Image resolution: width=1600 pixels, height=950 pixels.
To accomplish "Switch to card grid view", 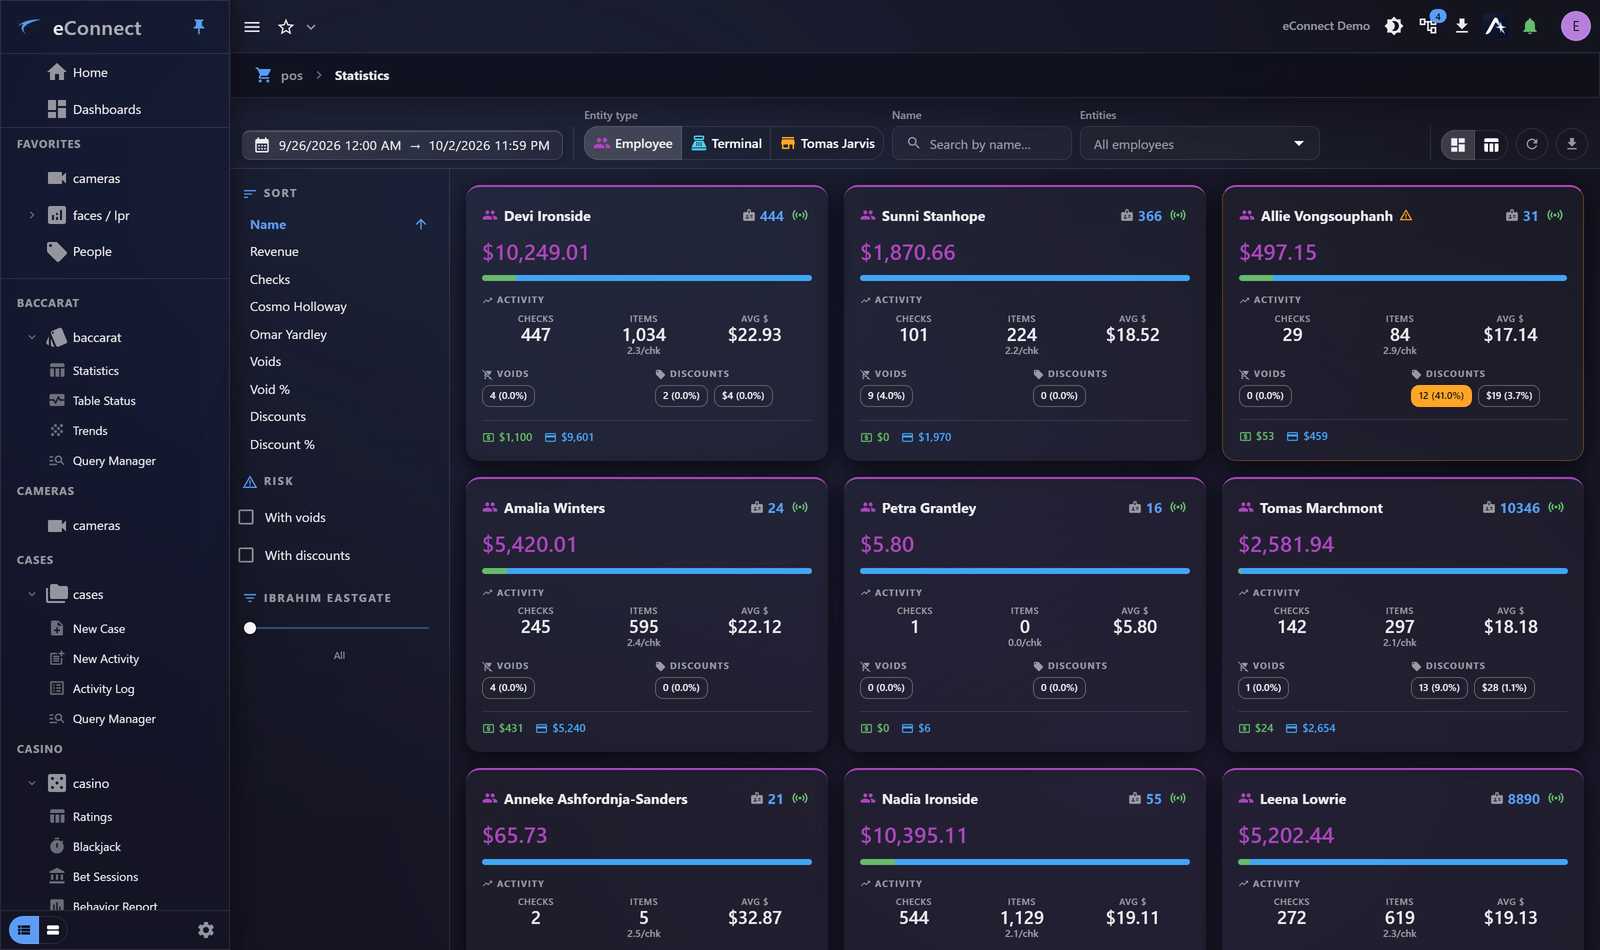I will point(1458,145).
